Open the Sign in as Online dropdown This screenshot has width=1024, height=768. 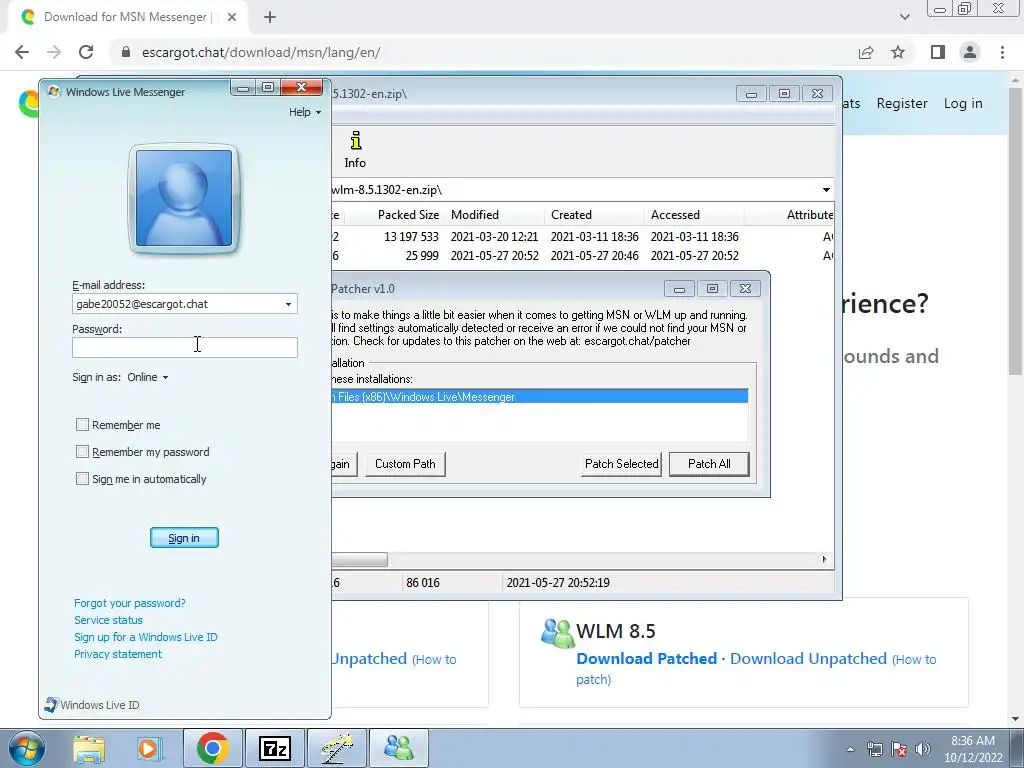tap(148, 377)
